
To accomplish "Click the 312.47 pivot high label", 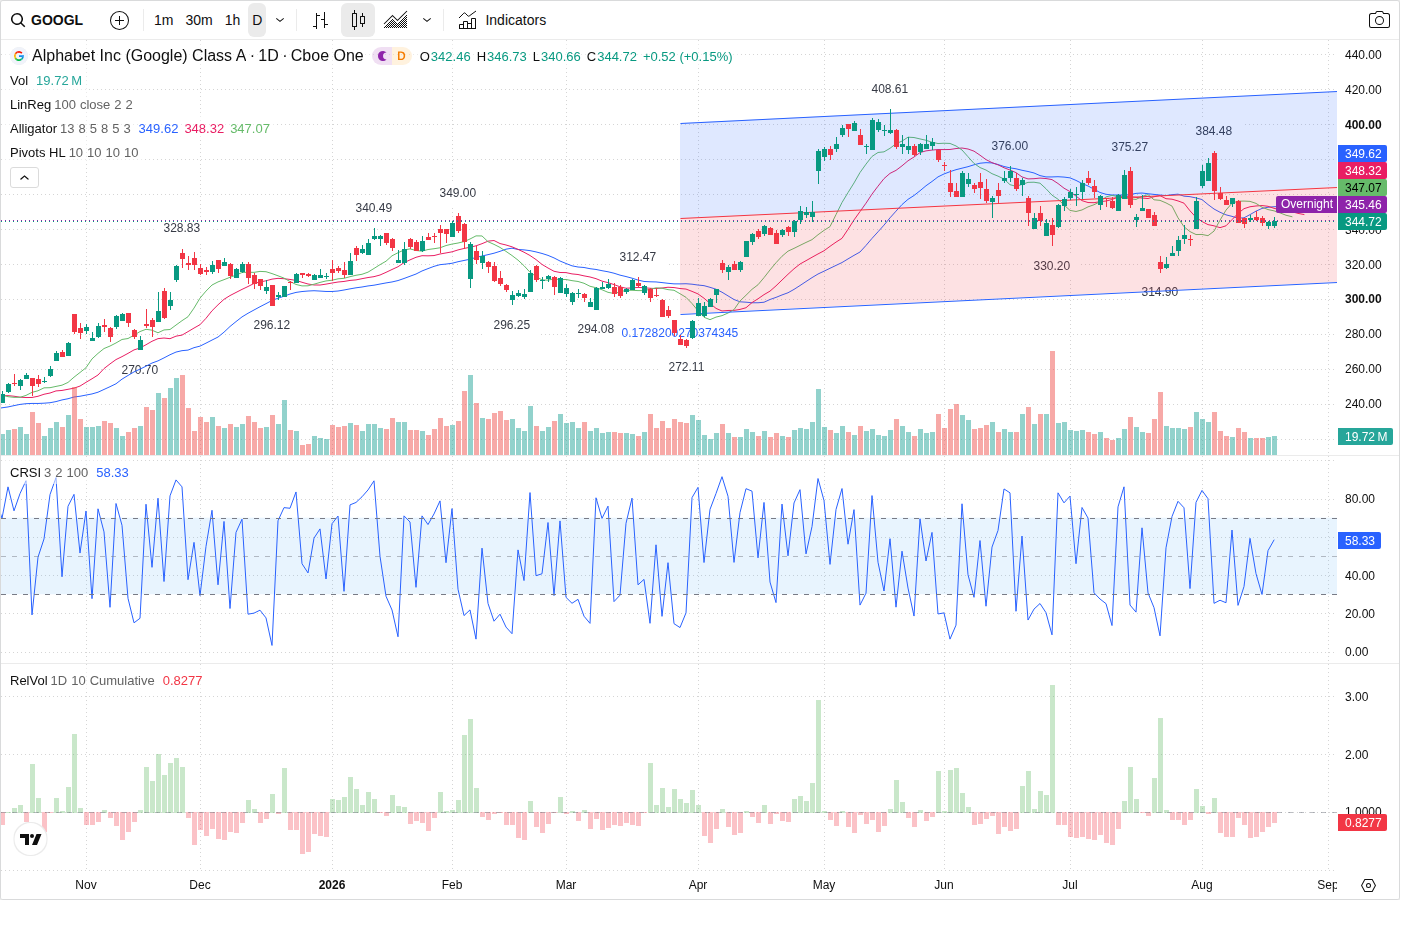I will pyautogui.click(x=638, y=257).
